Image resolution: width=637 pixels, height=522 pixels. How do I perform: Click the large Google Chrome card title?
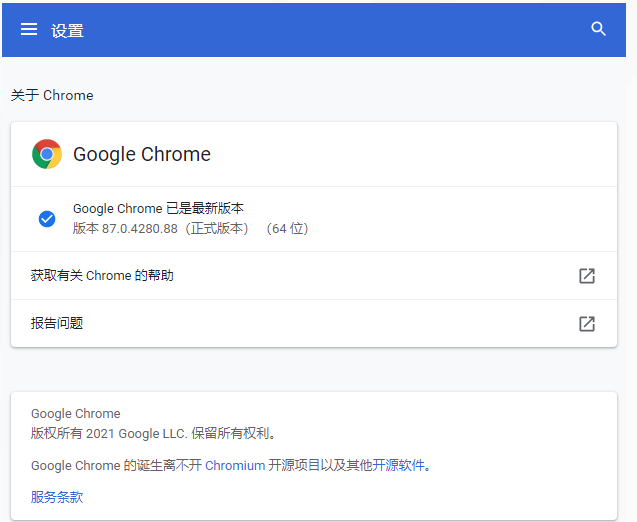coord(142,154)
